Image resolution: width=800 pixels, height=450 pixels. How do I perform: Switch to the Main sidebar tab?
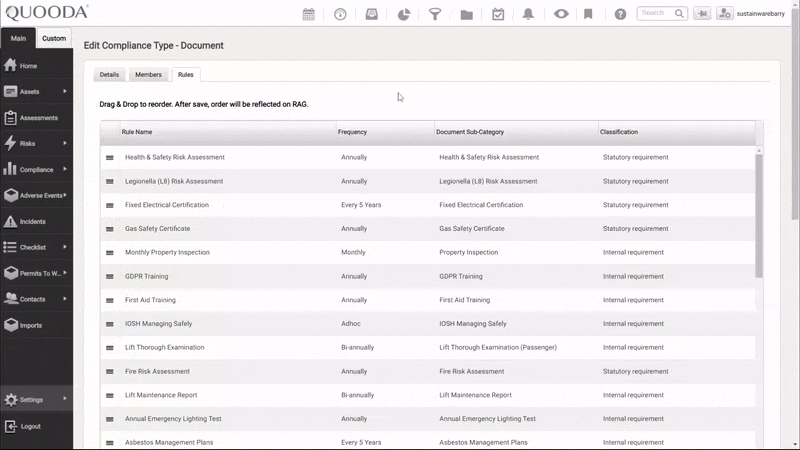click(18, 38)
